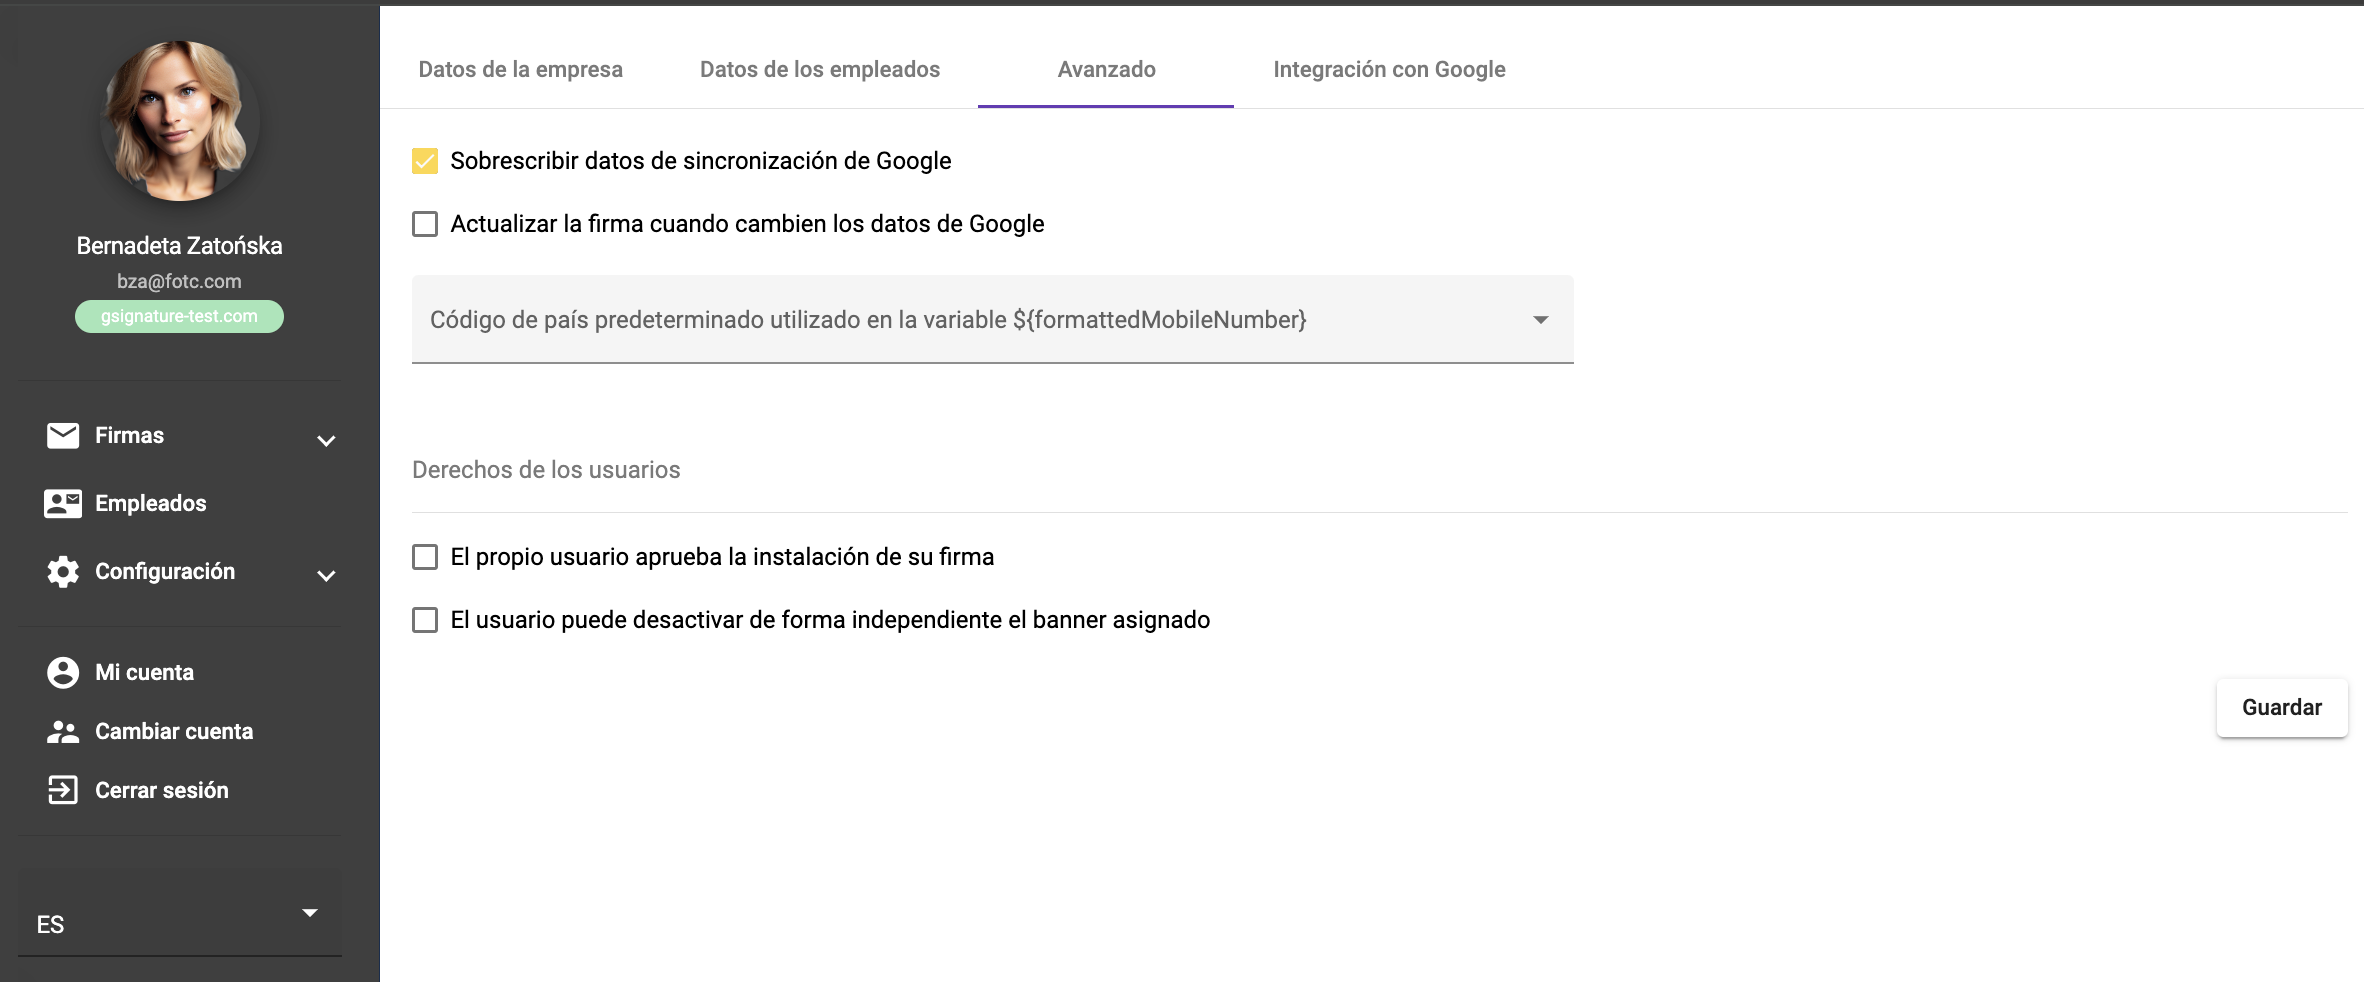Screen dimensions: 2364x982
Task: Uncheck Sobrescribir datos de sincronización de Google
Action: (425, 161)
